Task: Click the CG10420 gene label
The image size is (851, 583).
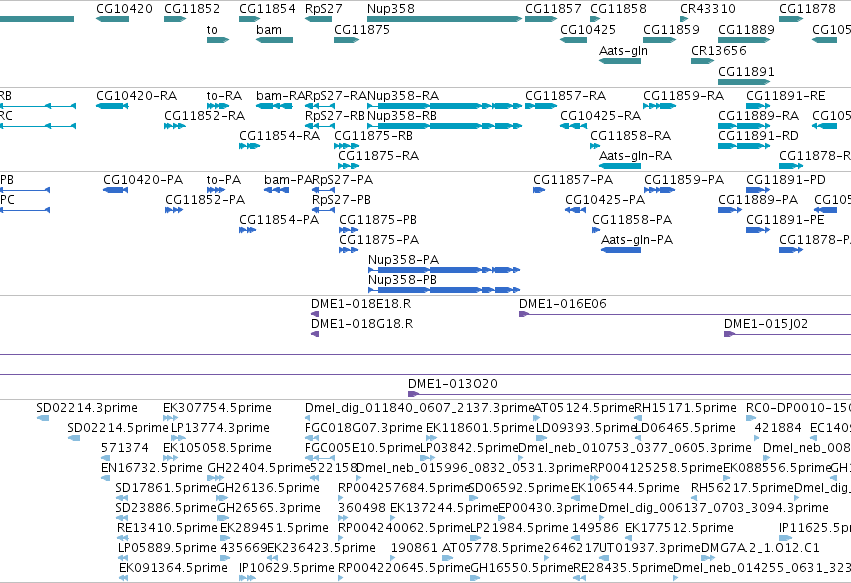Action: (124, 9)
